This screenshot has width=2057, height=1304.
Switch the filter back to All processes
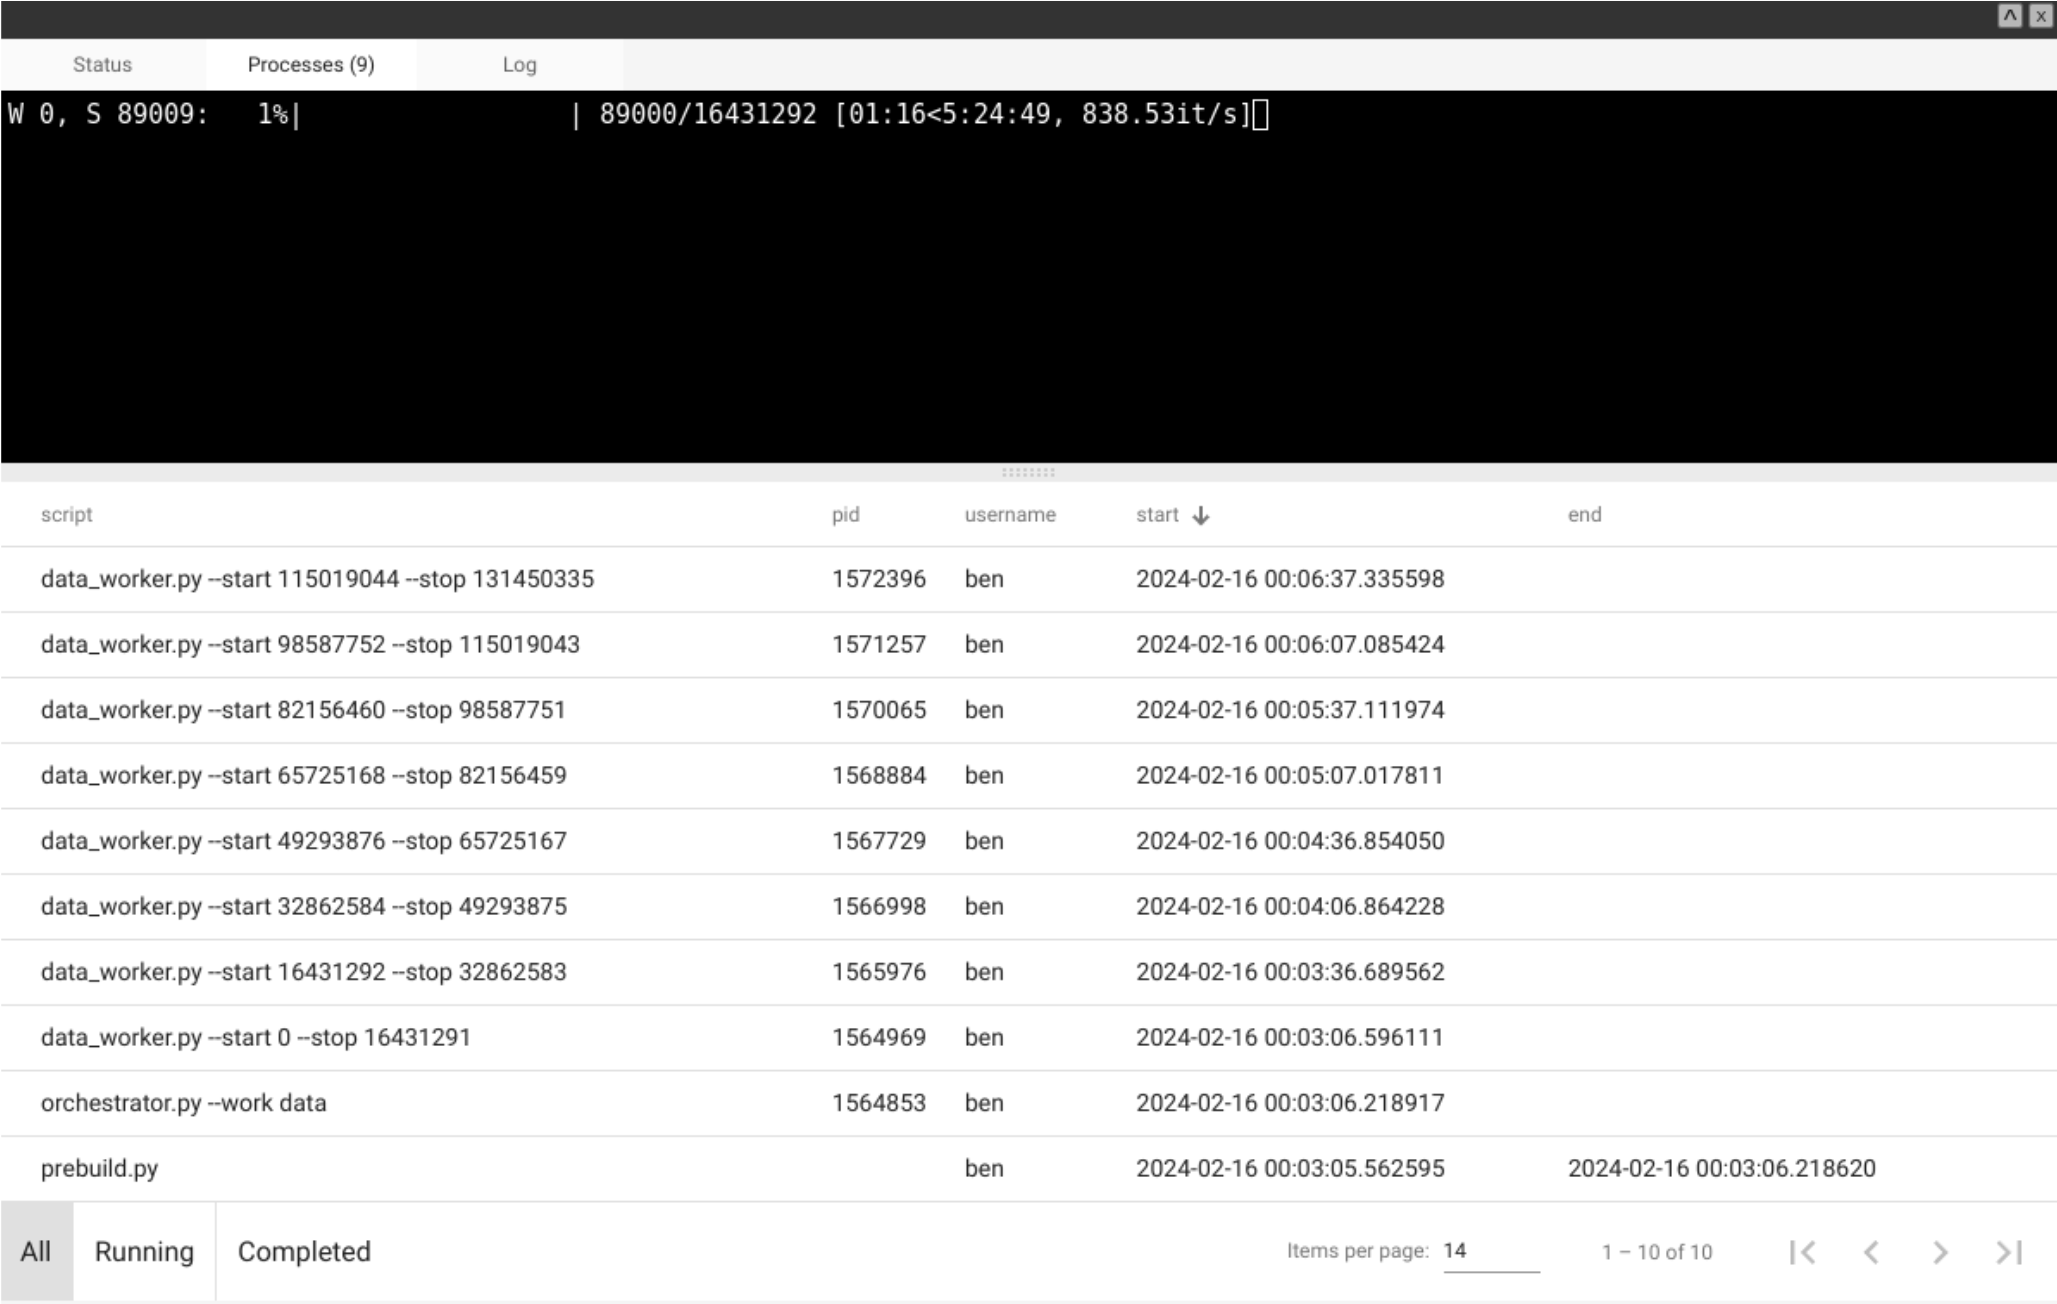(x=38, y=1250)
